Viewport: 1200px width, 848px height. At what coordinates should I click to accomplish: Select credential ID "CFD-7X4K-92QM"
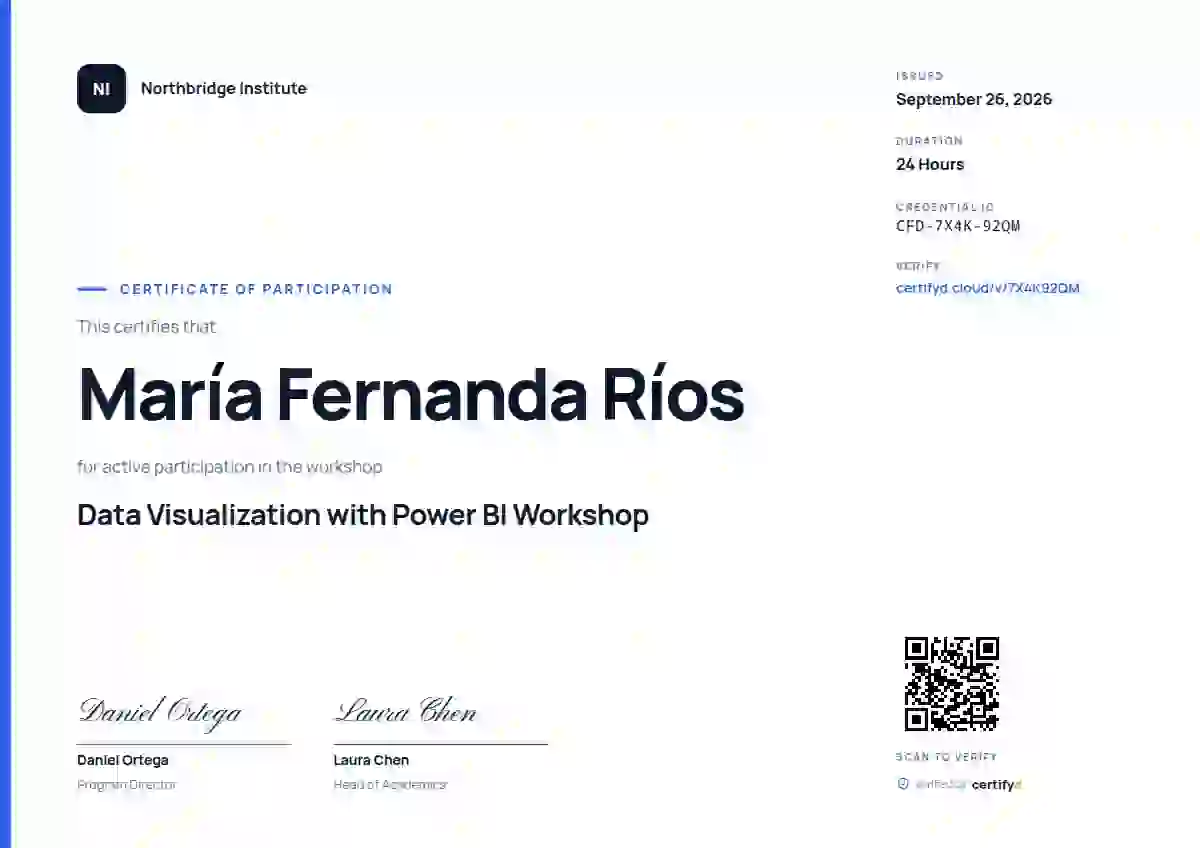click(958, 226)
